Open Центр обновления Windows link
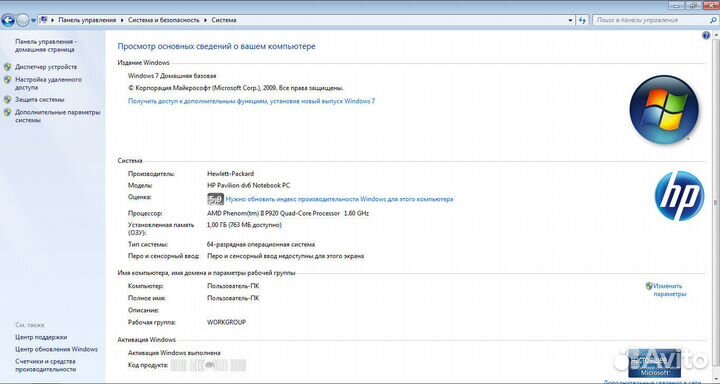 pos(56,349)
